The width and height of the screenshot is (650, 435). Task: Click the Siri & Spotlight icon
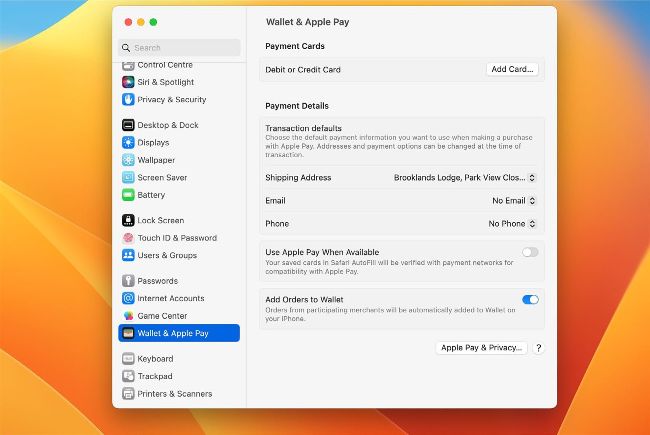coord(128,82)
